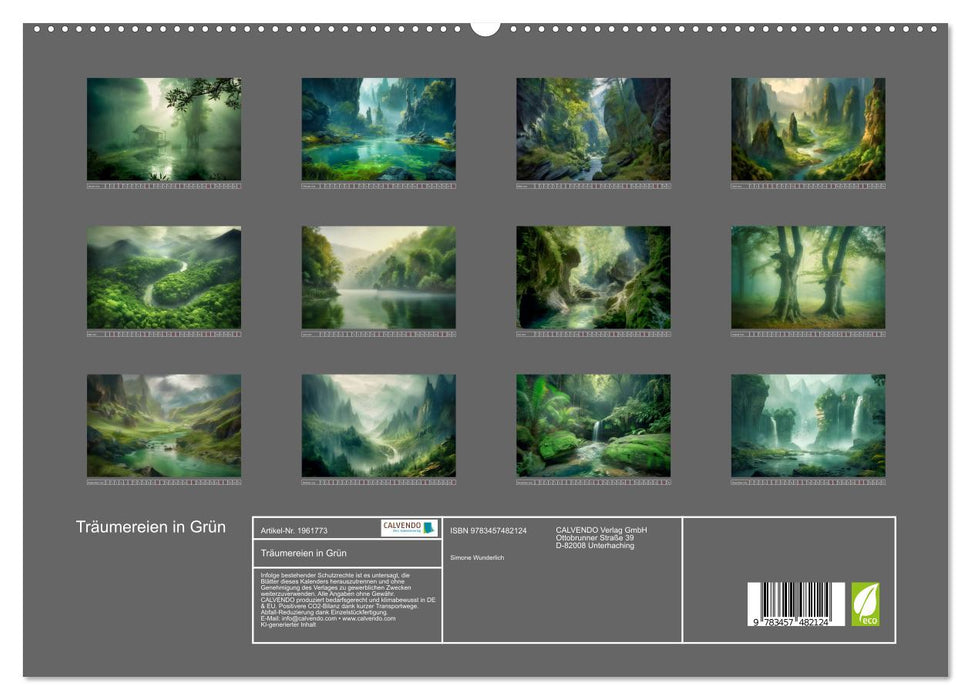Select the large misty forest trees image
This screenshot has width=971, height=700.
[x=807, y=277]
